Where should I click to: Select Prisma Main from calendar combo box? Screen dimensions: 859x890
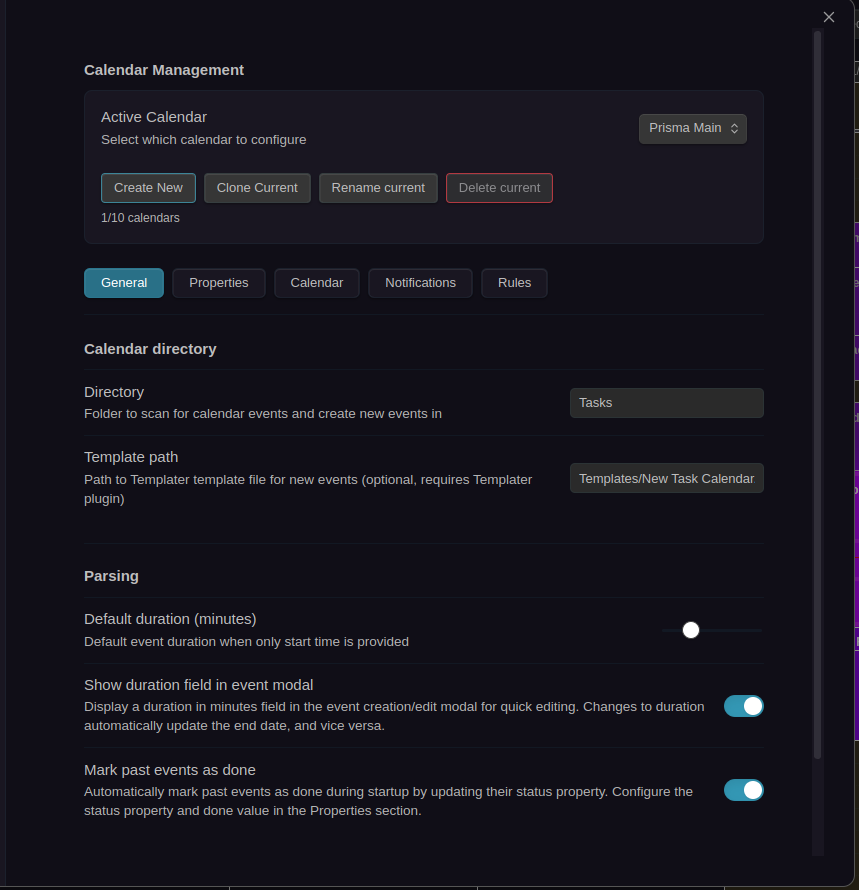[692, 128]
